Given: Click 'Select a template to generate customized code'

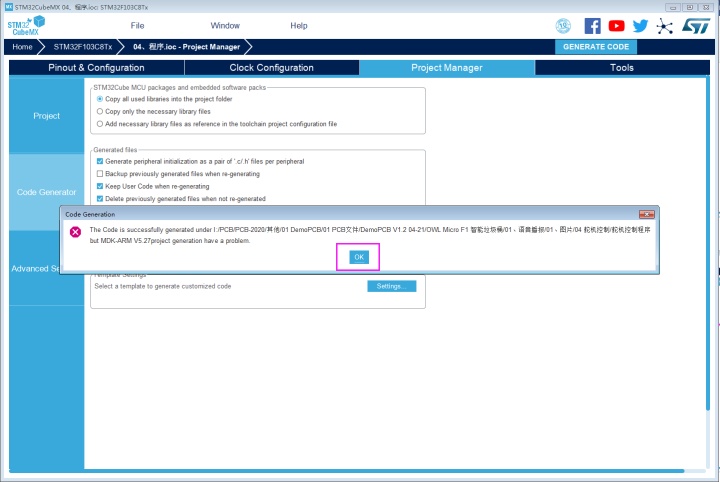Looking at the screenshot, I should tap(163, 286).
